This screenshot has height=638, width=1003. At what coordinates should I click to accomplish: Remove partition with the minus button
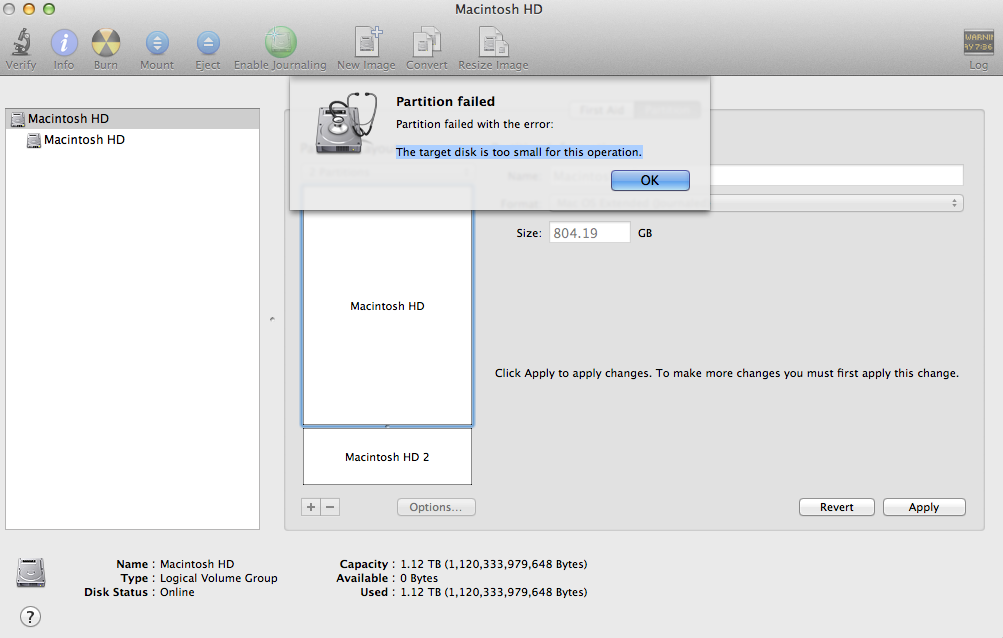pos(330,507)
